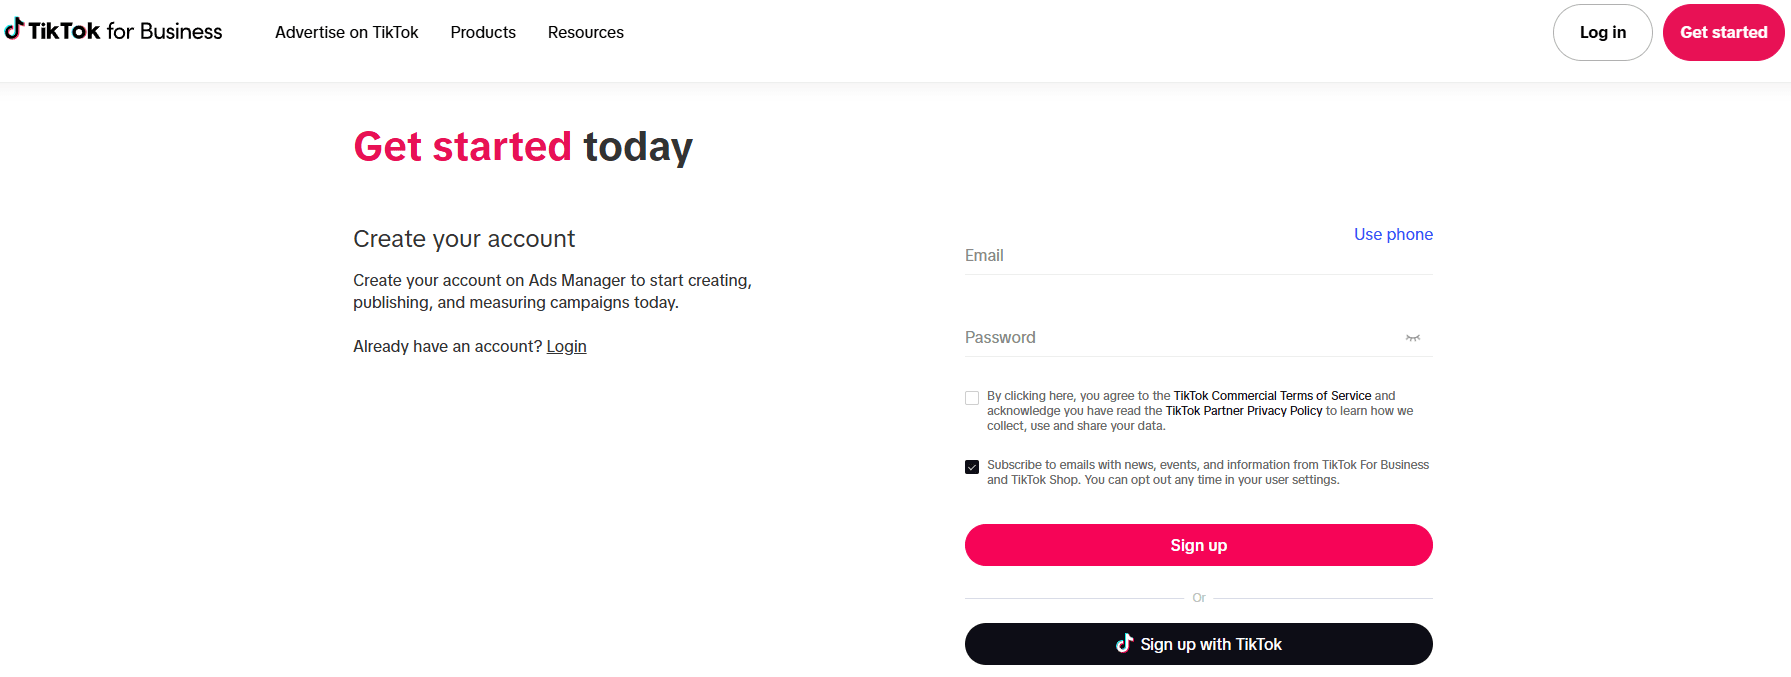Screen dimensions: 1791x677
Task: Open the Products menu
Action: [483, 32]
